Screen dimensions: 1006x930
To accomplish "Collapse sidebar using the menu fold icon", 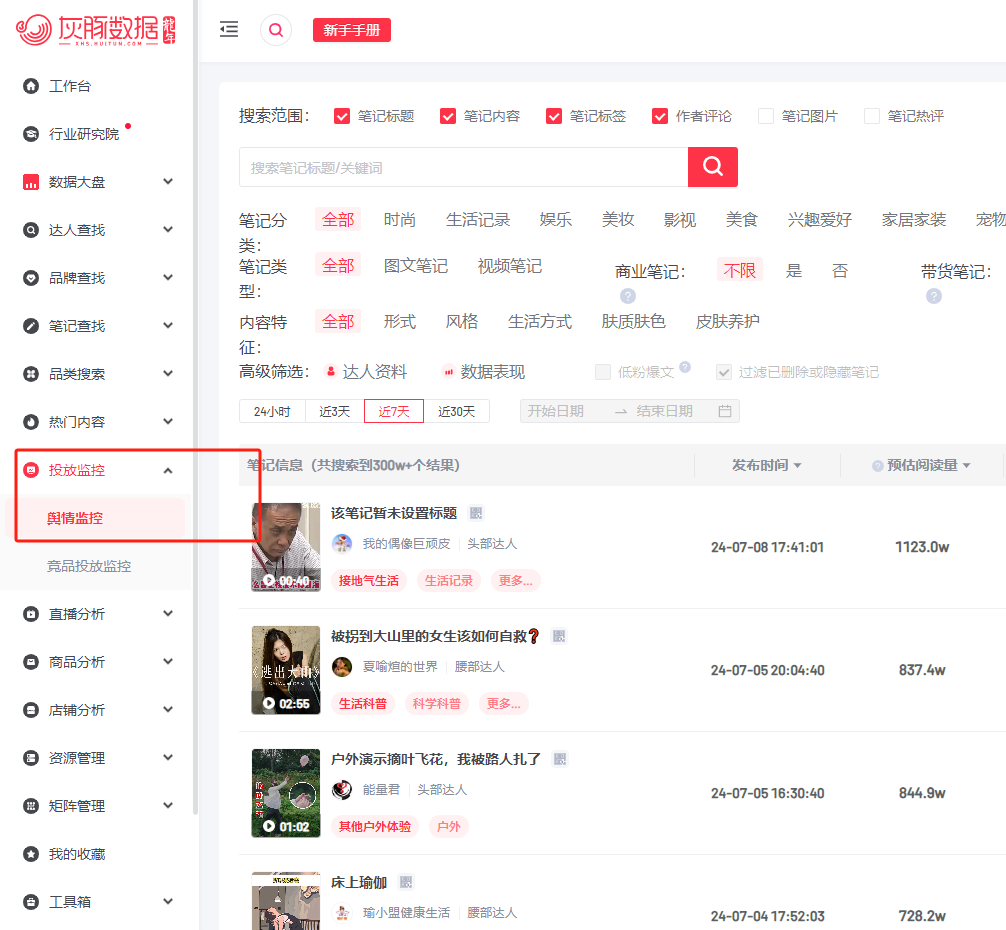I will pyautogui.click(x=229, y=30).
